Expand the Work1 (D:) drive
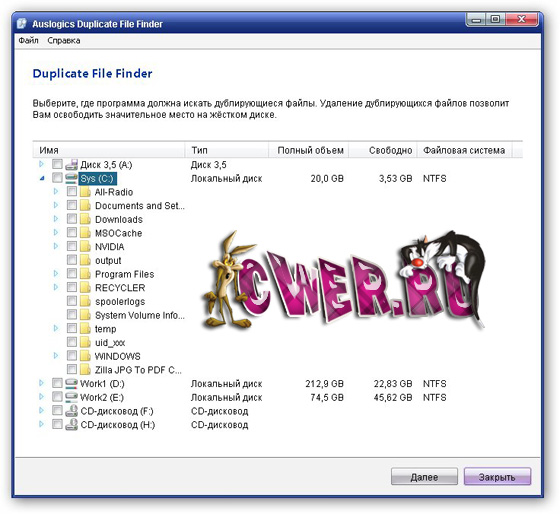560x514 pixels. coord(41,383)
